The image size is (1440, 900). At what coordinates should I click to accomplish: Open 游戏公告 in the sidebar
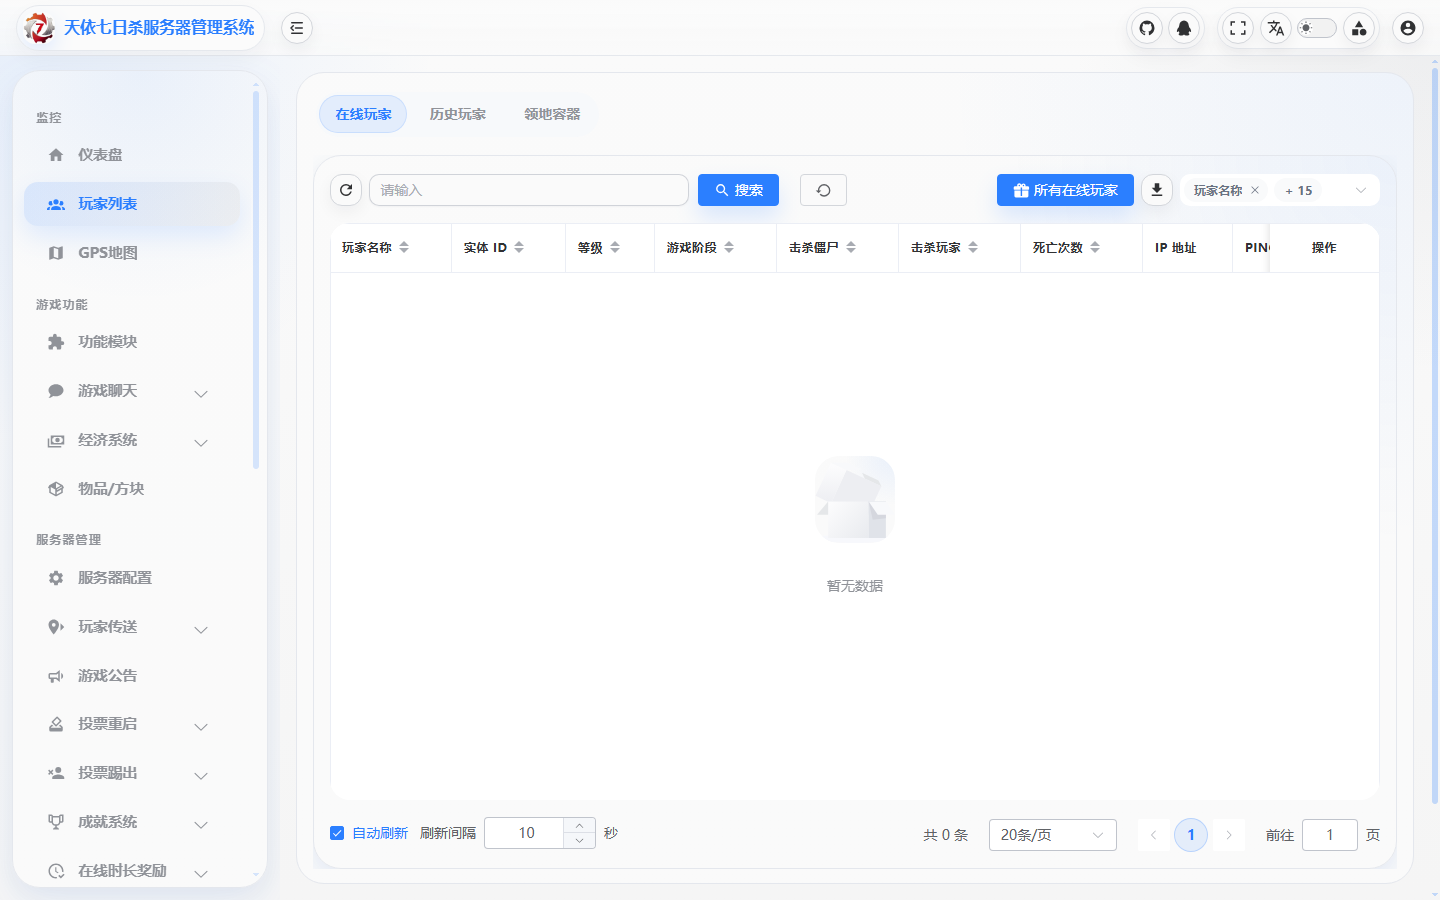coord(132,676)
